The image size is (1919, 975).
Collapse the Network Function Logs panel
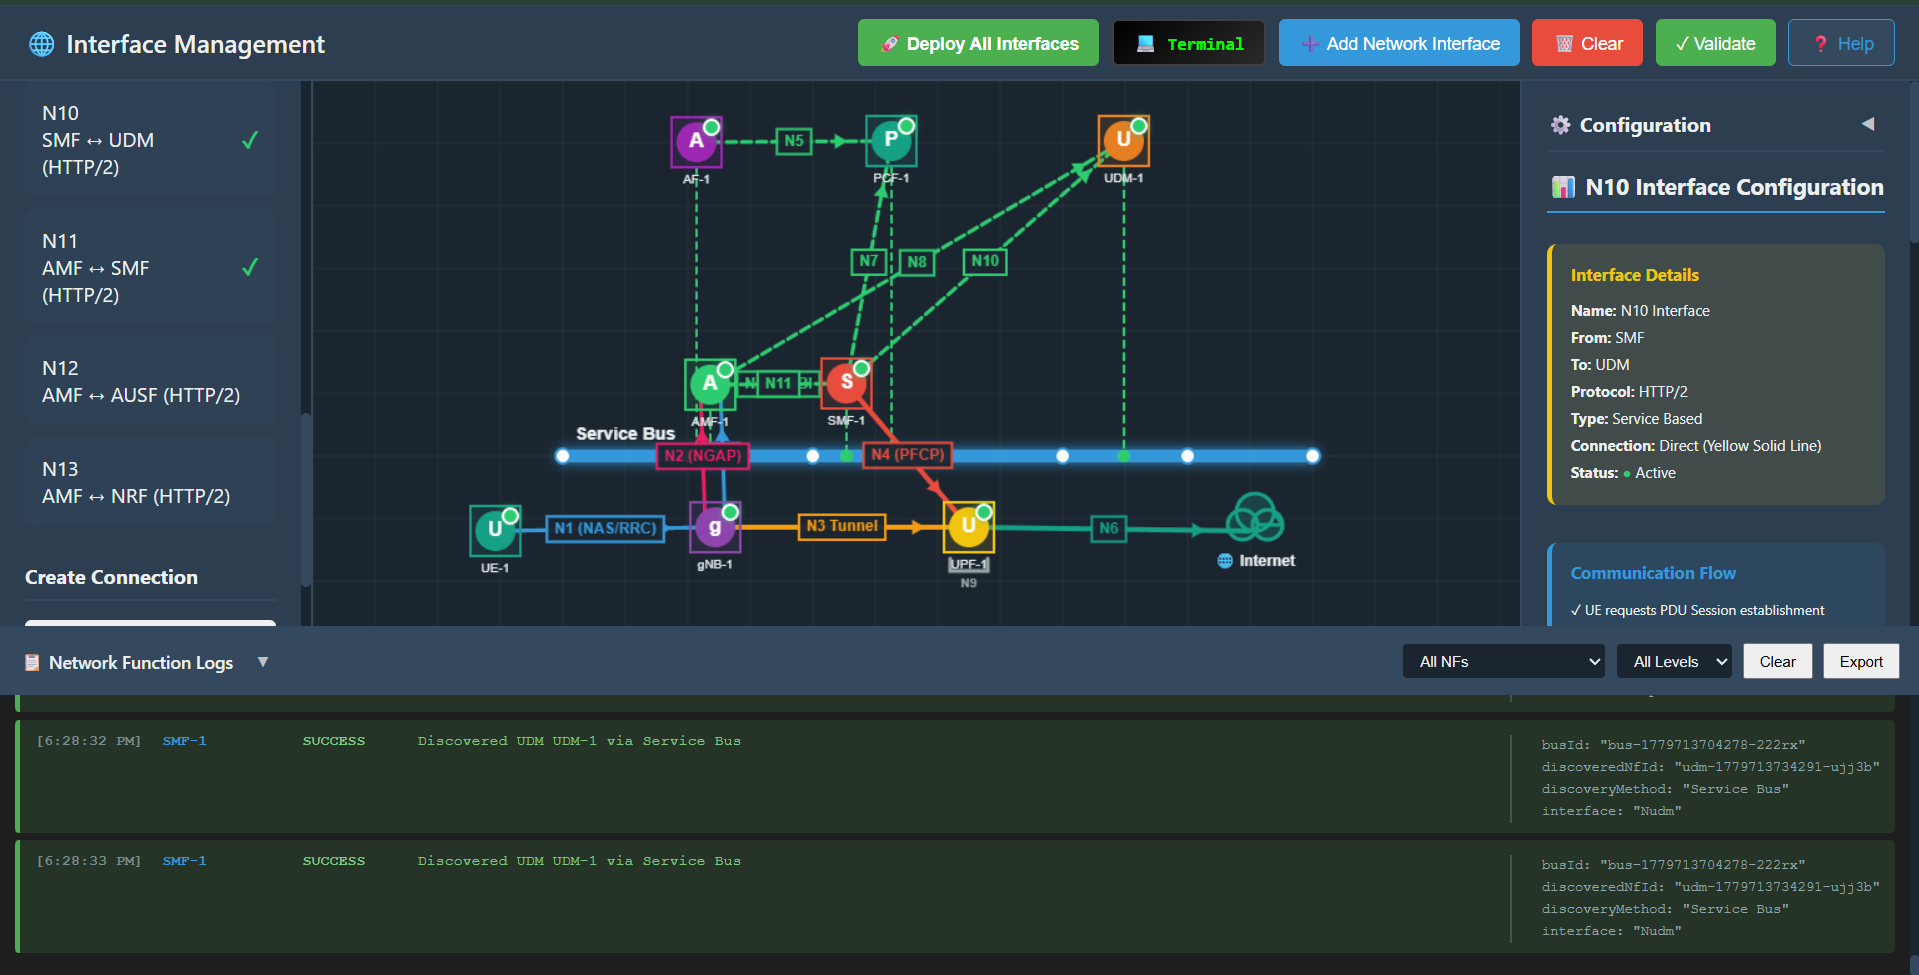click(263, 662)
